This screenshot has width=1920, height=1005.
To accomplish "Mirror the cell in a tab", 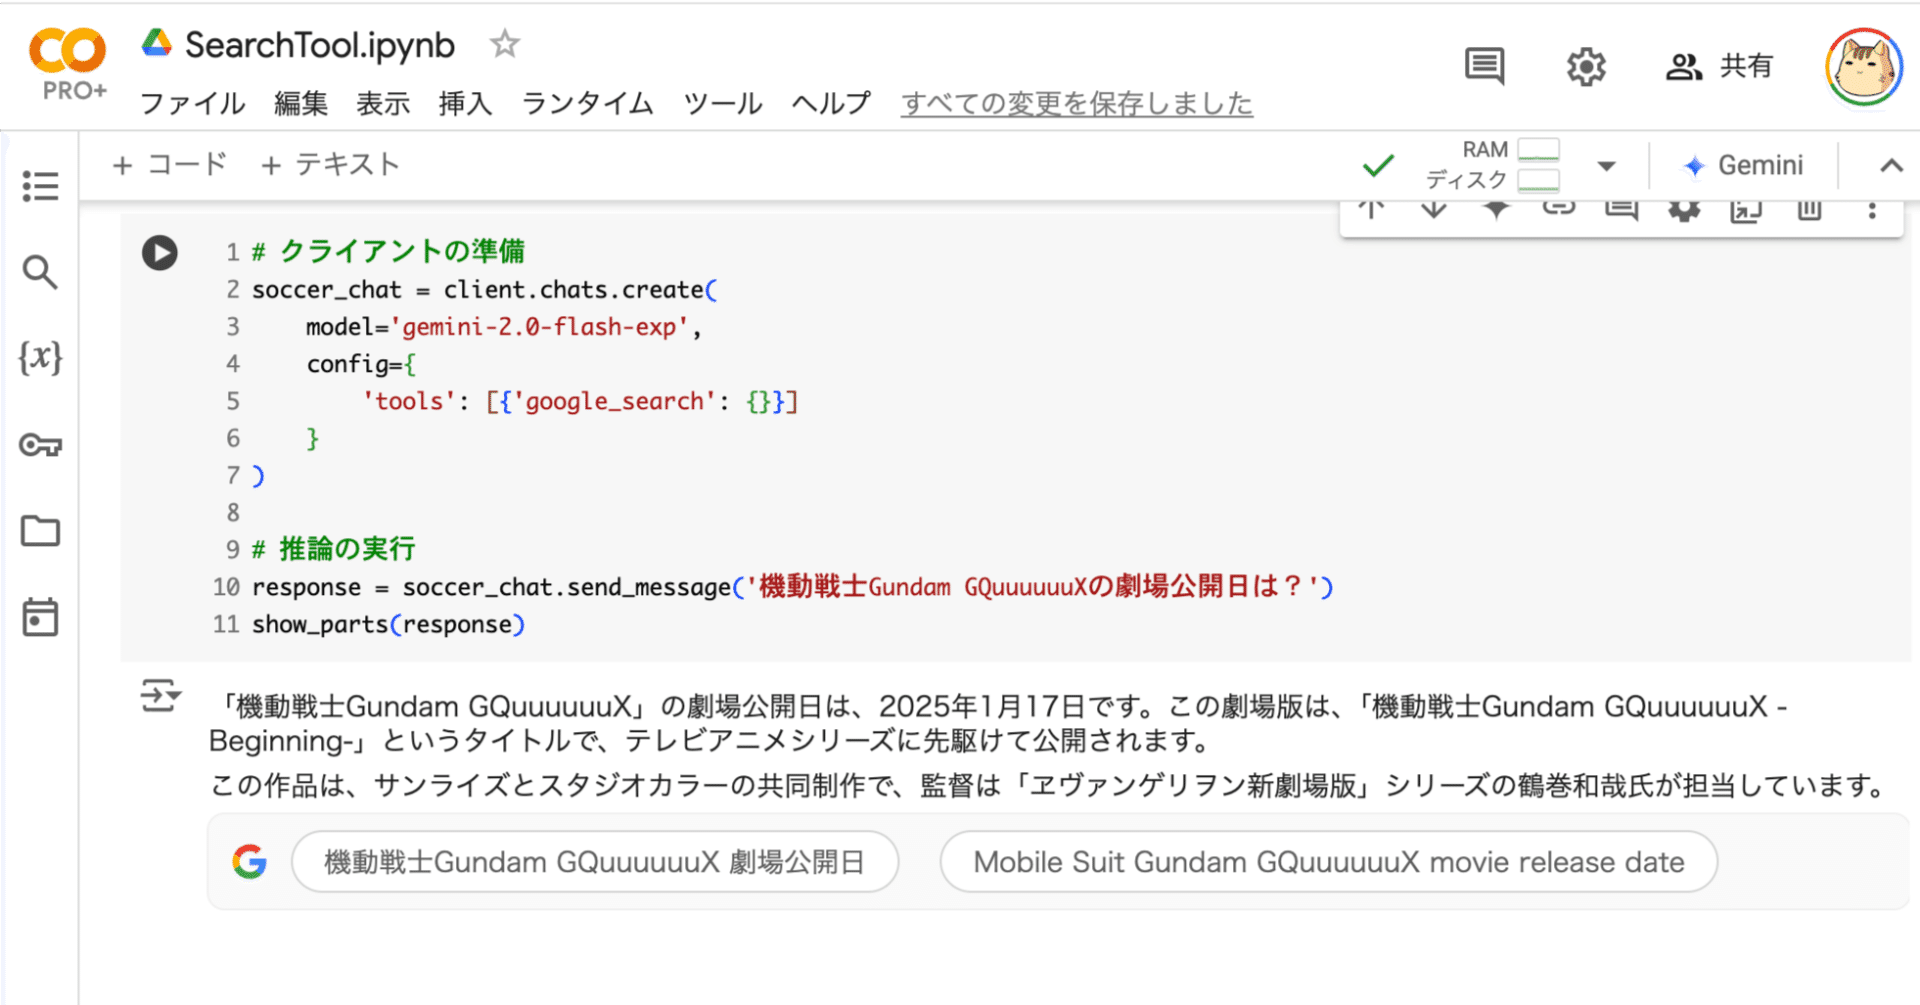I will click(1745, 209).
